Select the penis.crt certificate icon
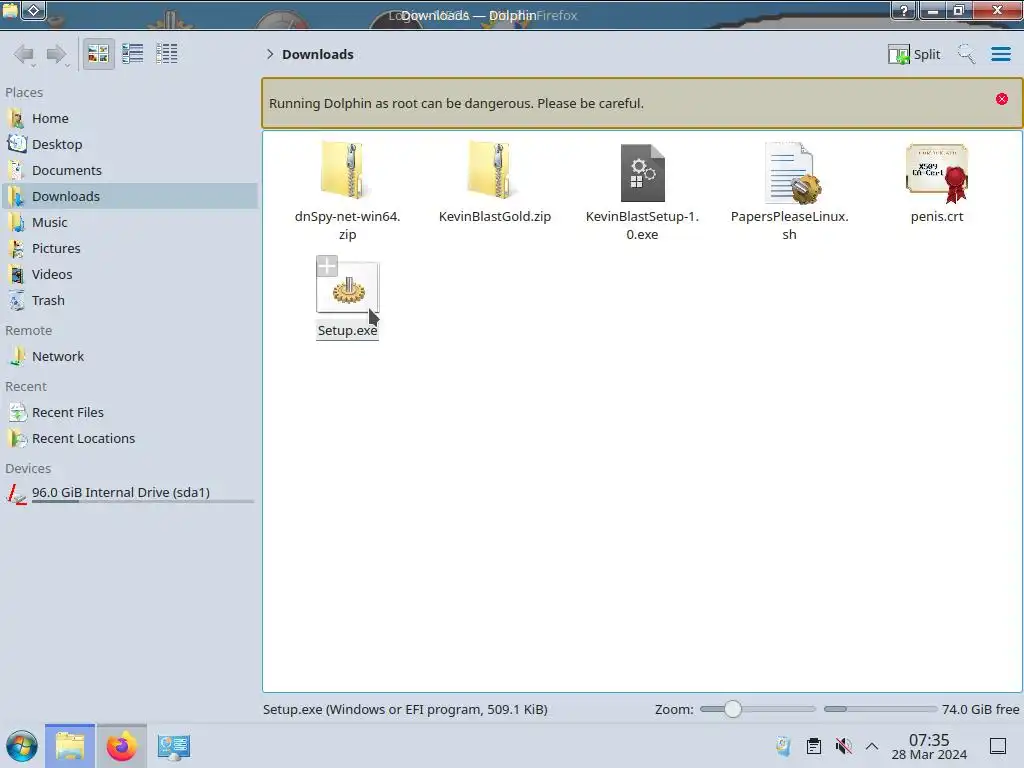 coord(937,173)
